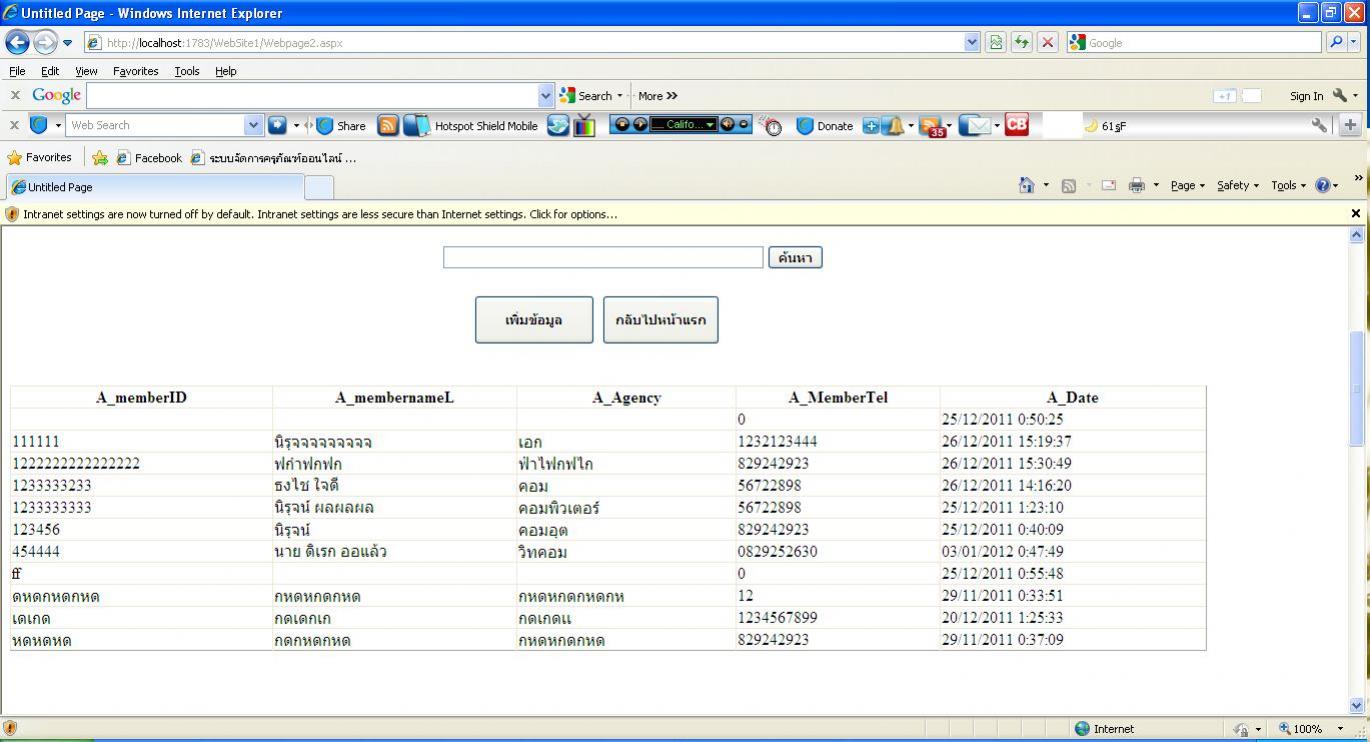
Task: Expand More options on Google toolbar
Action: pyautogui.click(x=657, y=96)
